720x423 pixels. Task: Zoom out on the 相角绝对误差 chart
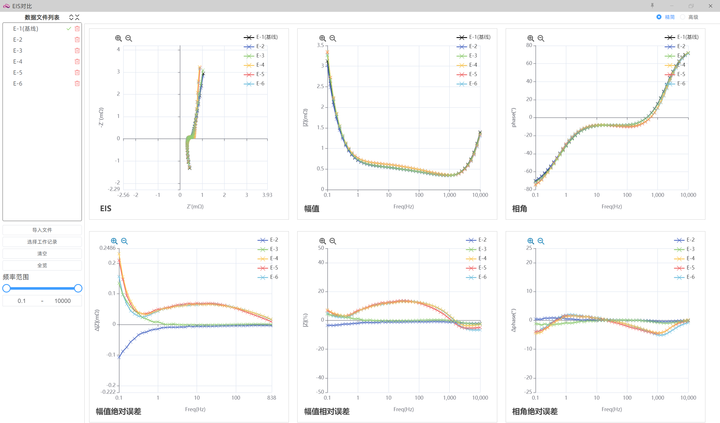(x=541, y=241)
